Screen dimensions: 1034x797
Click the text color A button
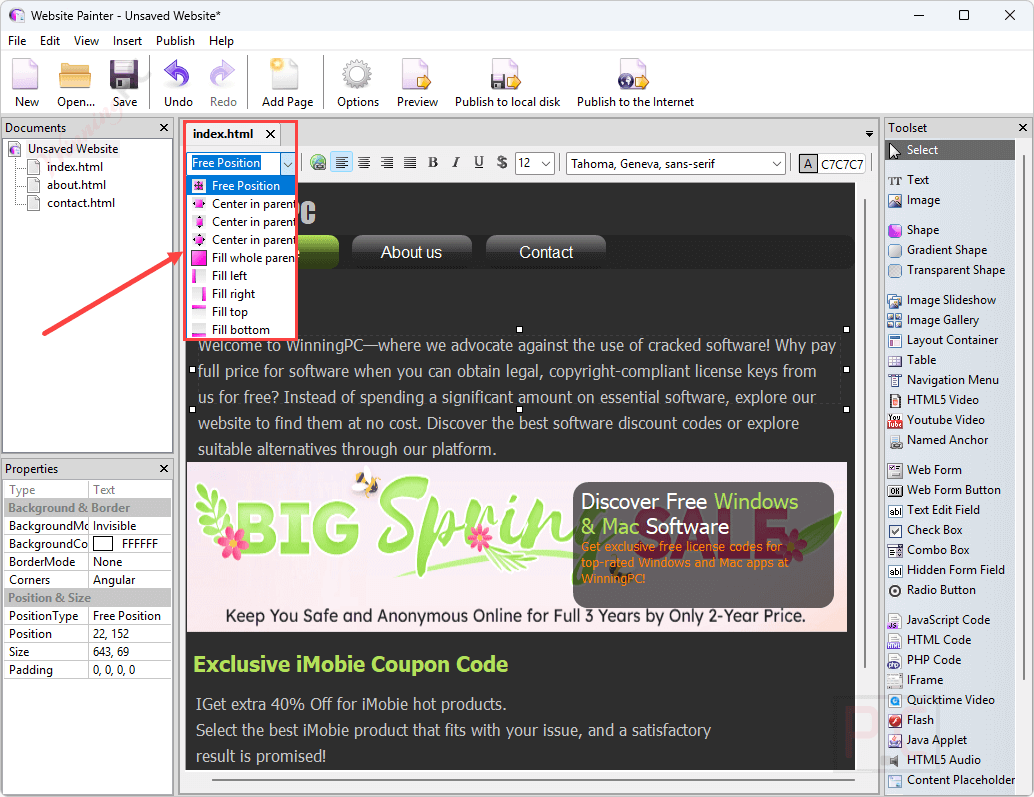[808, 163]
